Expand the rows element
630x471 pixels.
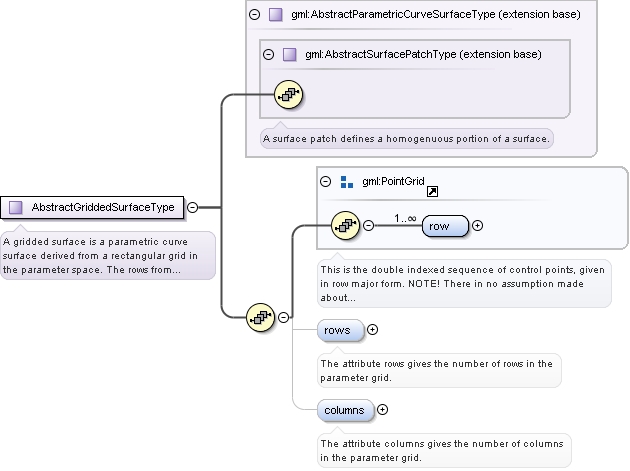(372, 330)
